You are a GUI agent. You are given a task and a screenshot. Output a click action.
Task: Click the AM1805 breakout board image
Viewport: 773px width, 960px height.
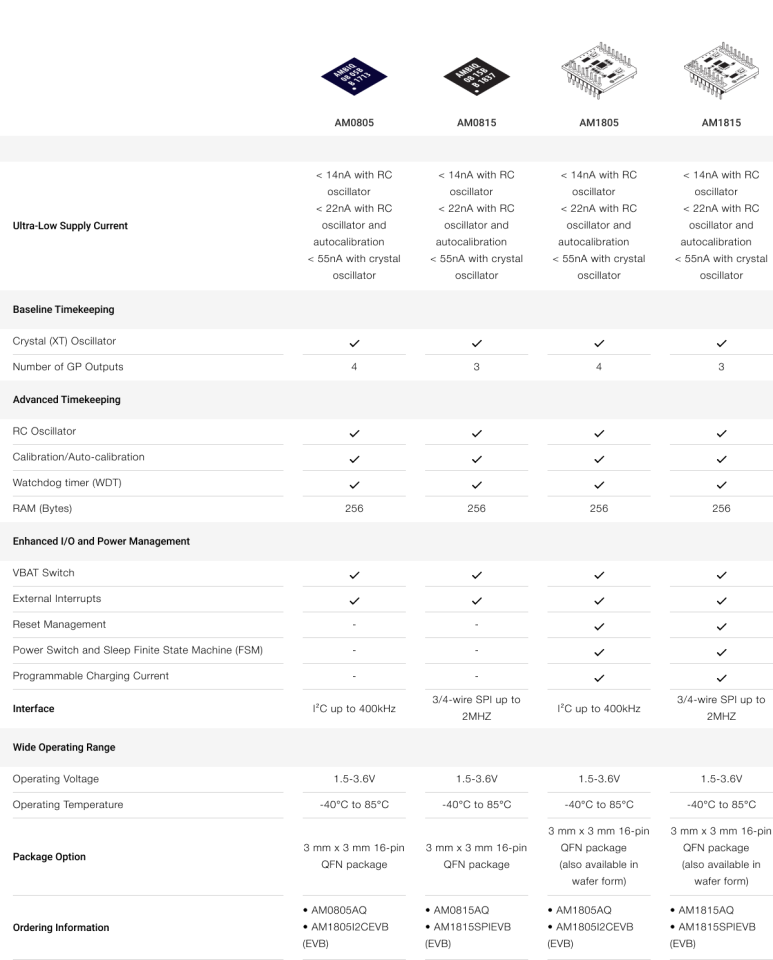(x=598, y=72)
